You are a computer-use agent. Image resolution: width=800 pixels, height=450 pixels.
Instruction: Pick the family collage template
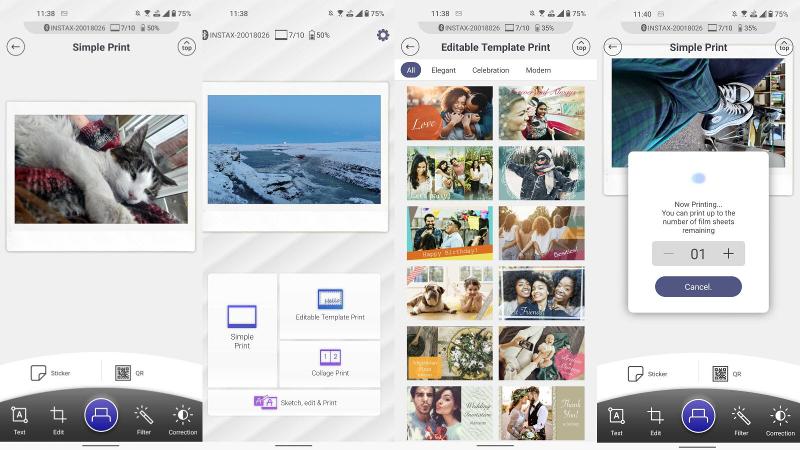coord(450,173)
